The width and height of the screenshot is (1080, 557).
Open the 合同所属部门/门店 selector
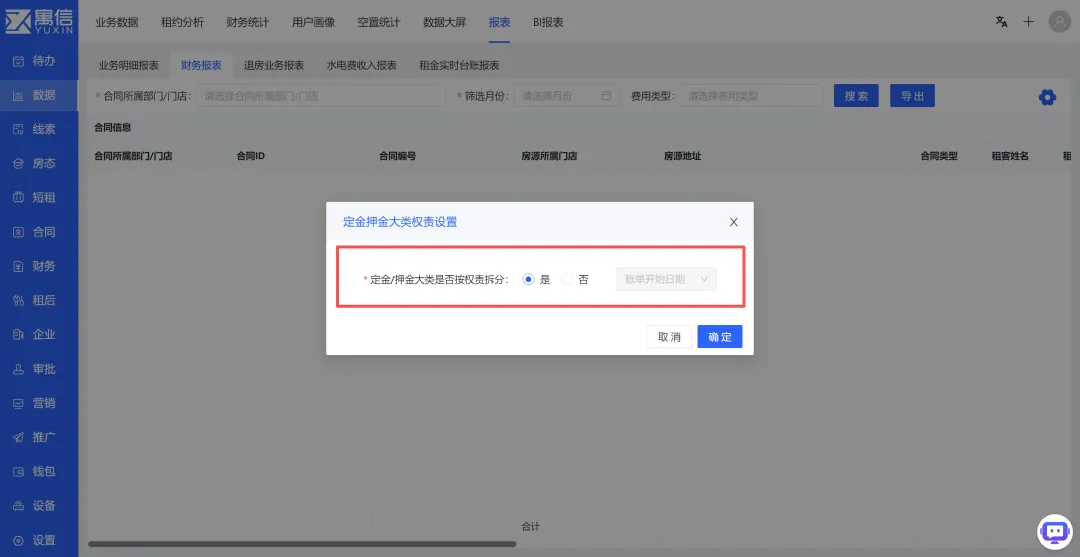tap(321, 96)
